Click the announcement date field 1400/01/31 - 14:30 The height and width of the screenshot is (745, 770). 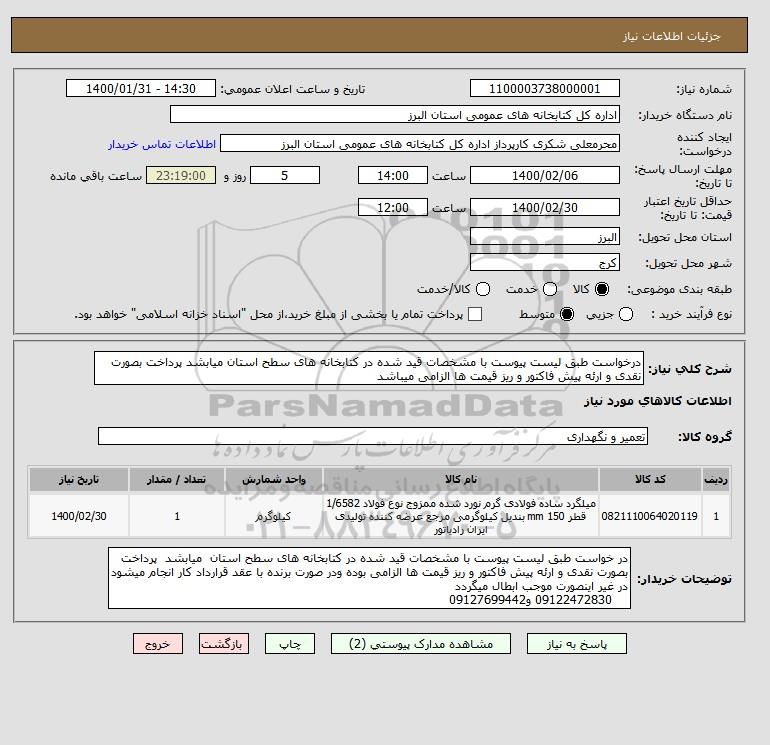(141, 88)
